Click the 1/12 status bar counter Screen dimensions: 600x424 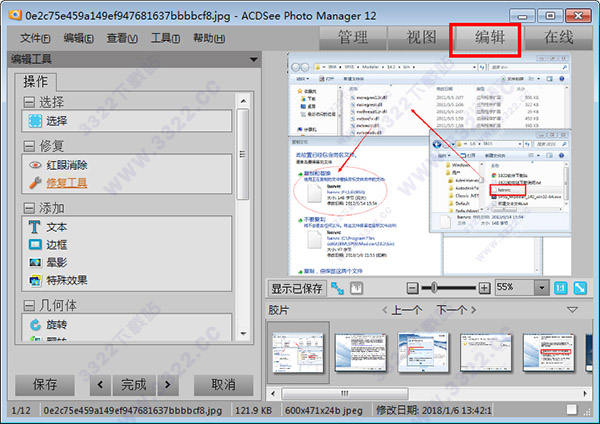coord(21,411)
